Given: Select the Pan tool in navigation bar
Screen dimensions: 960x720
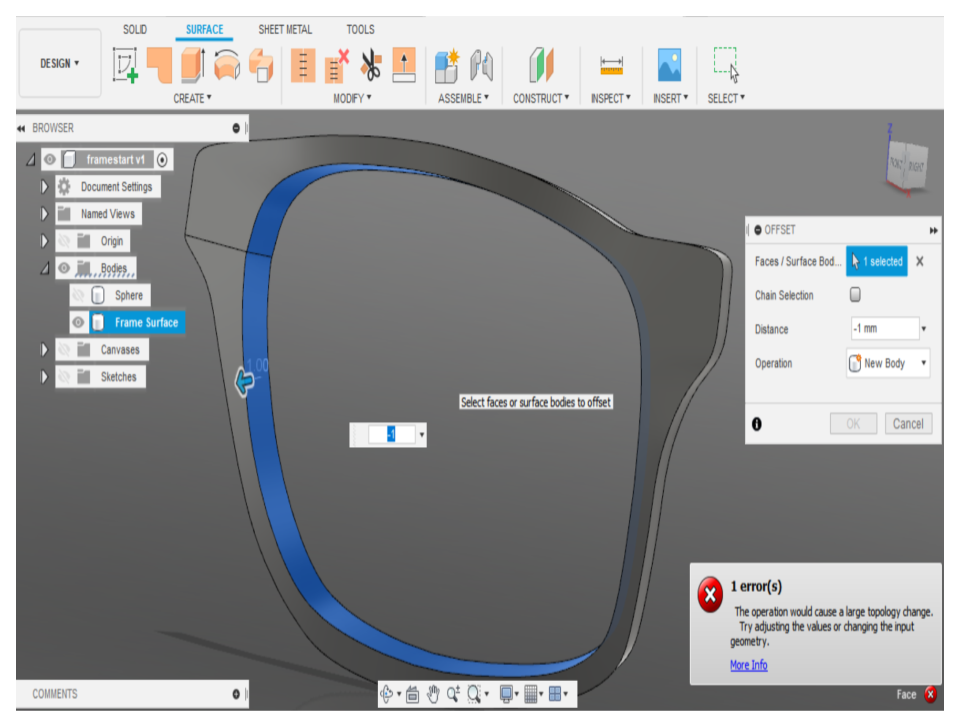Looking at the screenshot, I should 434,694.
